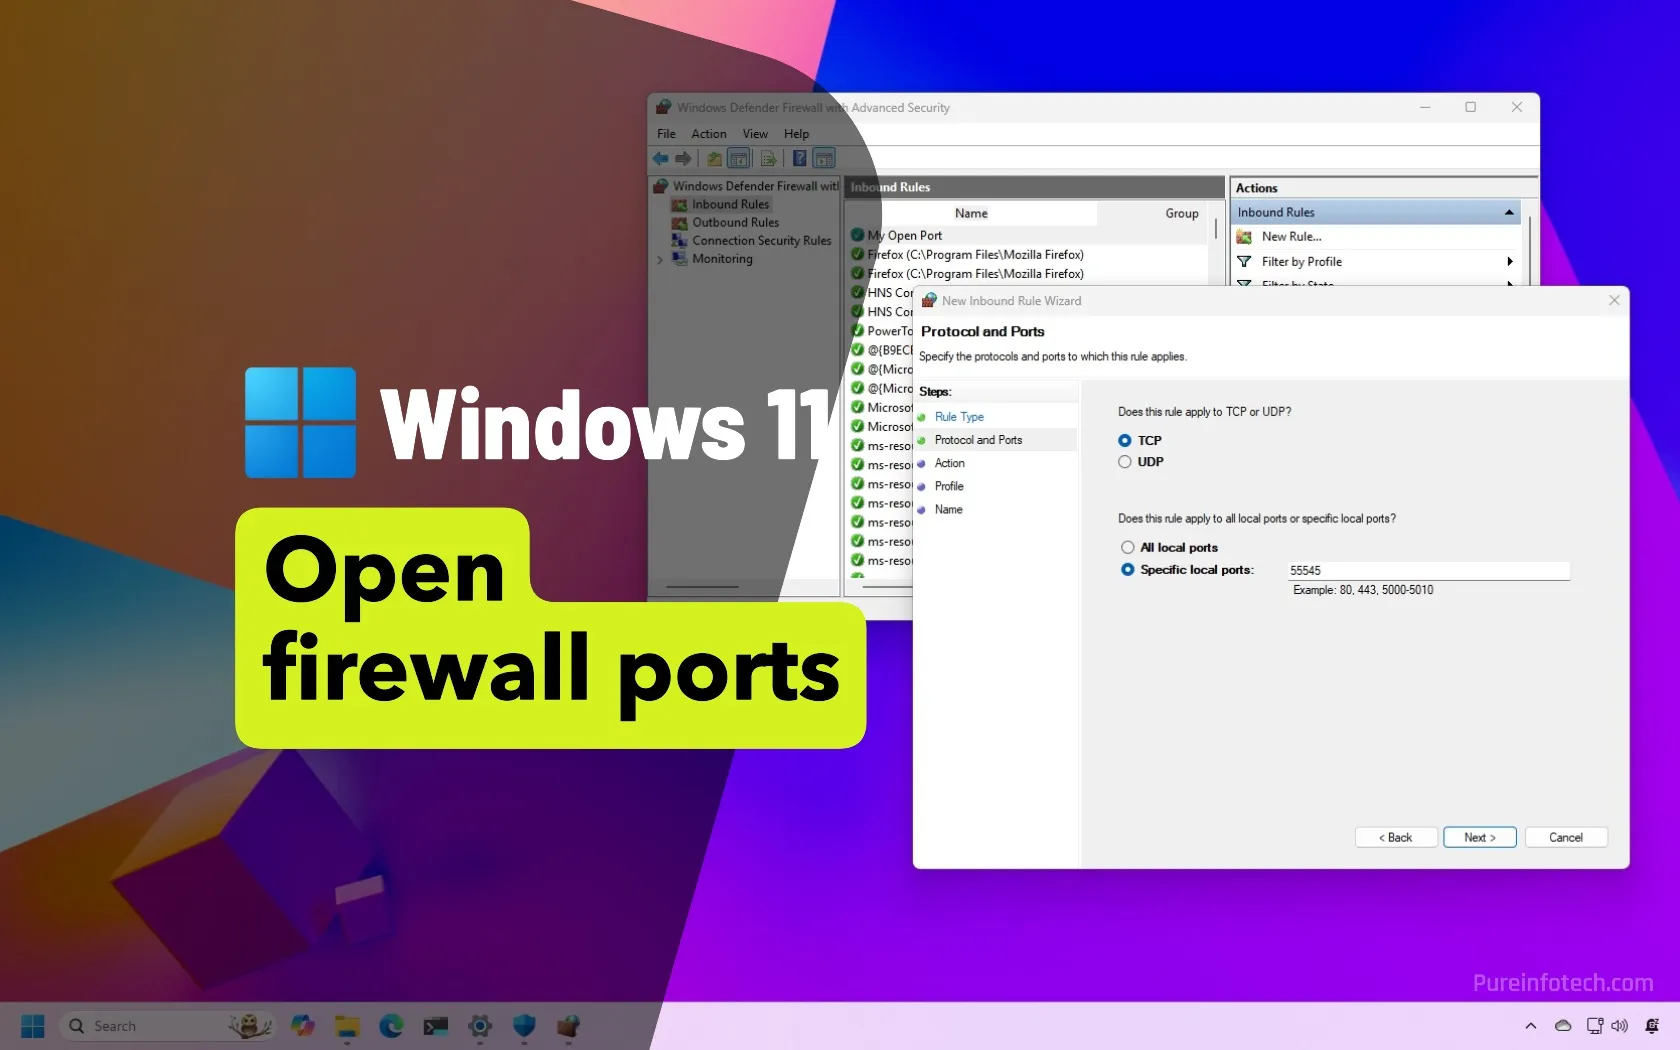Click the Up one level folder toolbar icon
The height and width of the screenshot is (1050, 1680).
pos(714,159)
